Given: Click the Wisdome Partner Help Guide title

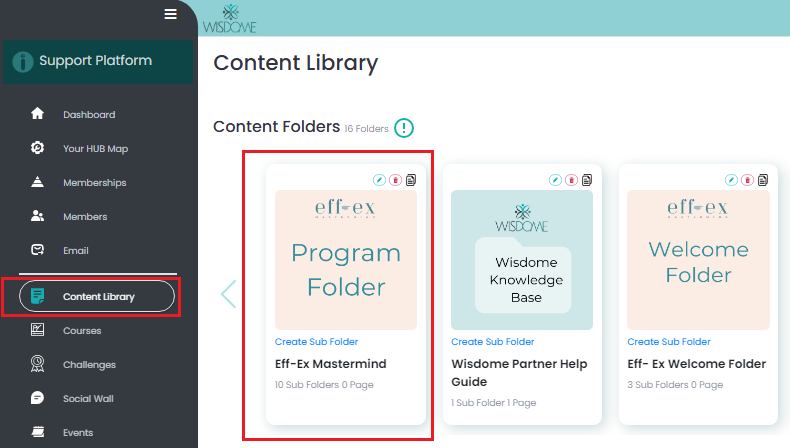Looking at the screenshot, I should click(519, 372).
